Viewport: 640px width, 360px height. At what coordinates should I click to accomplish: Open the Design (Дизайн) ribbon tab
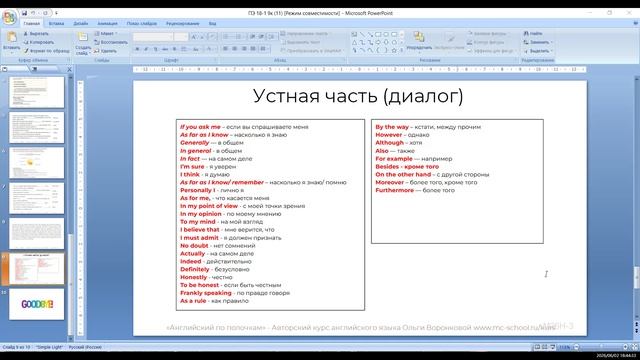click(x=80, y=24)
